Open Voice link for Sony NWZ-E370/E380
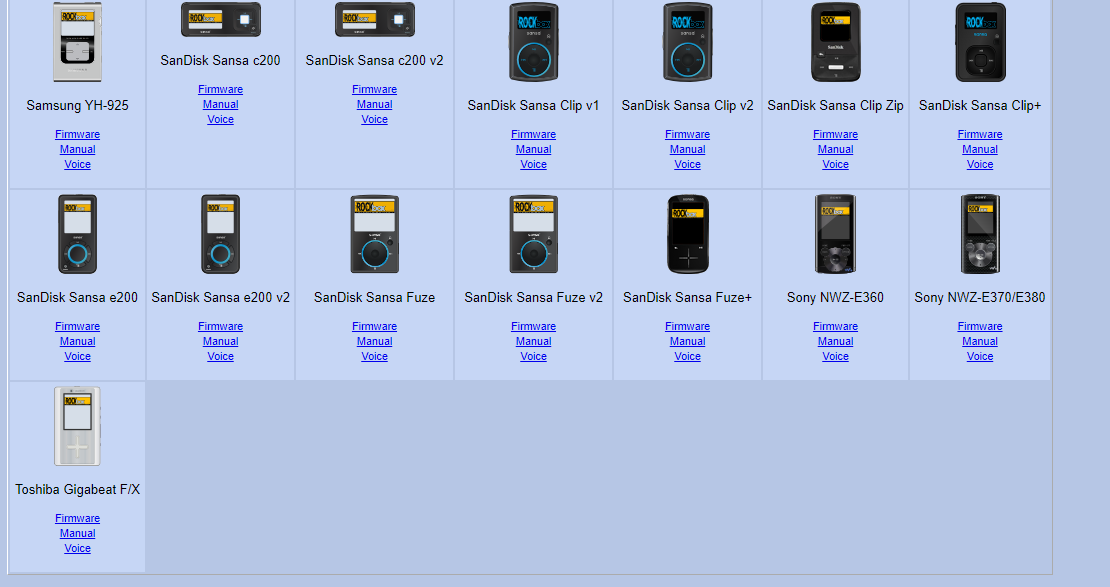Screen dimensions: 1110x587 point(980,356)
